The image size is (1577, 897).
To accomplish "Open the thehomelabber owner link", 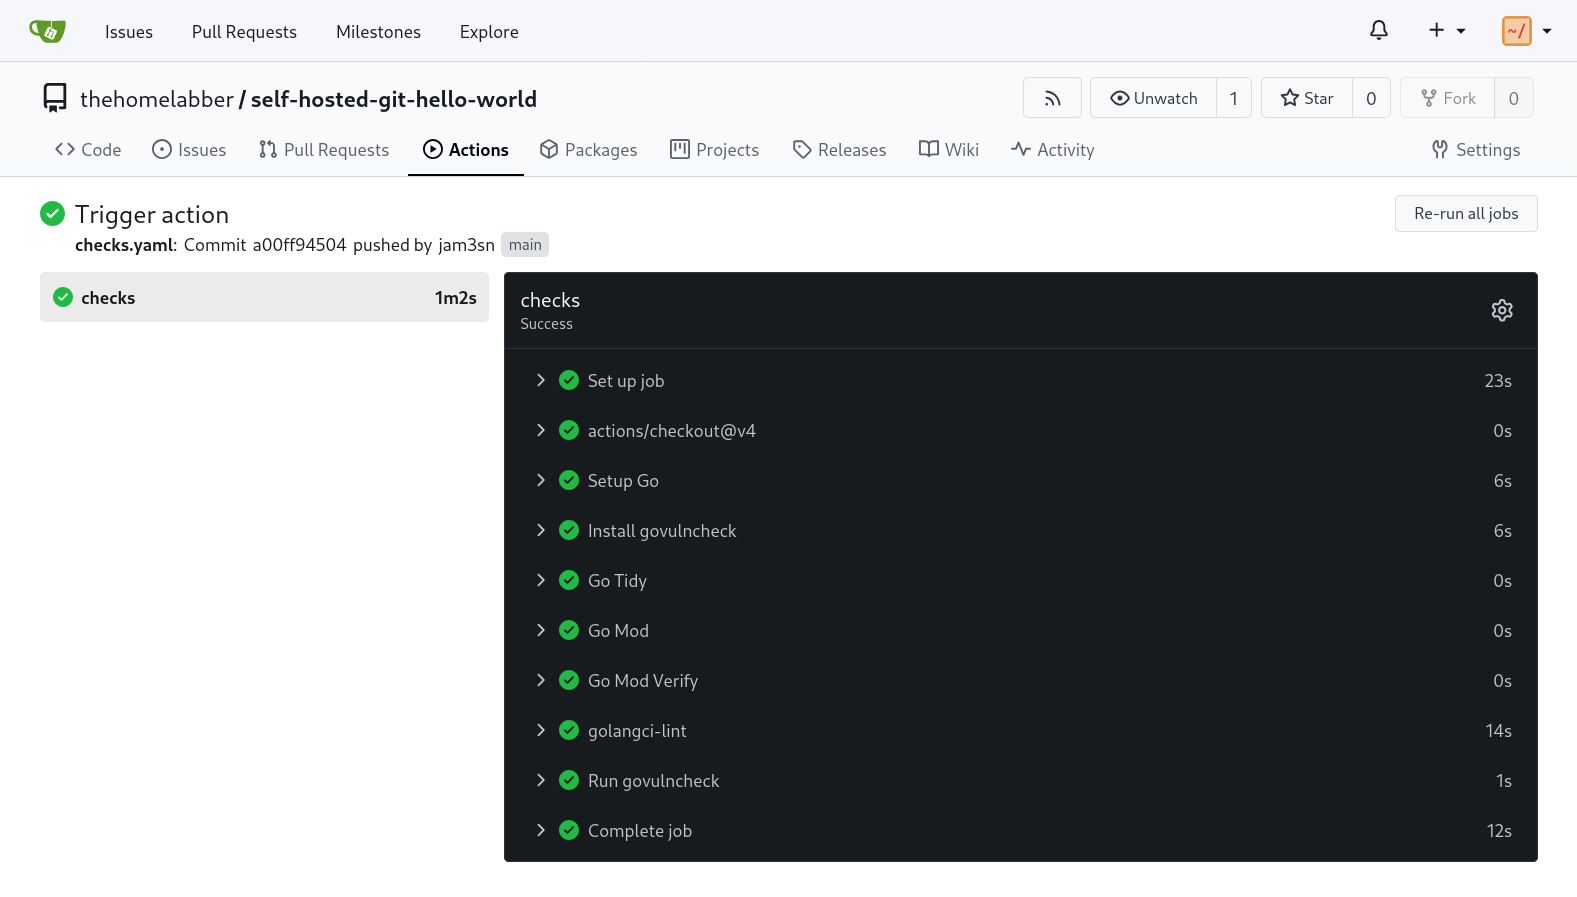I will coord(157,99).
